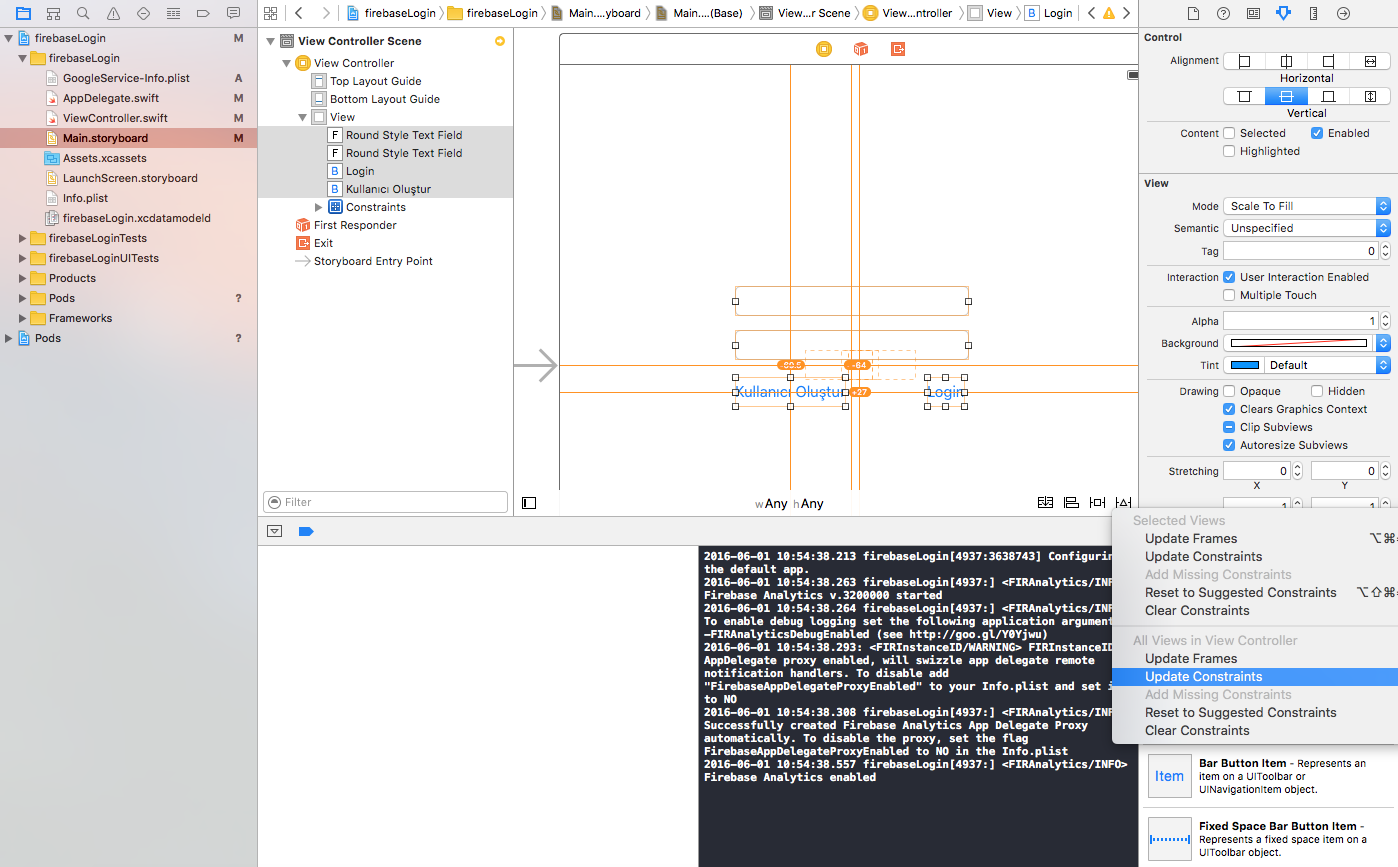Click the outline Filter field
1398x867 pixels.
pyautogui.click(x=385, y=502)
